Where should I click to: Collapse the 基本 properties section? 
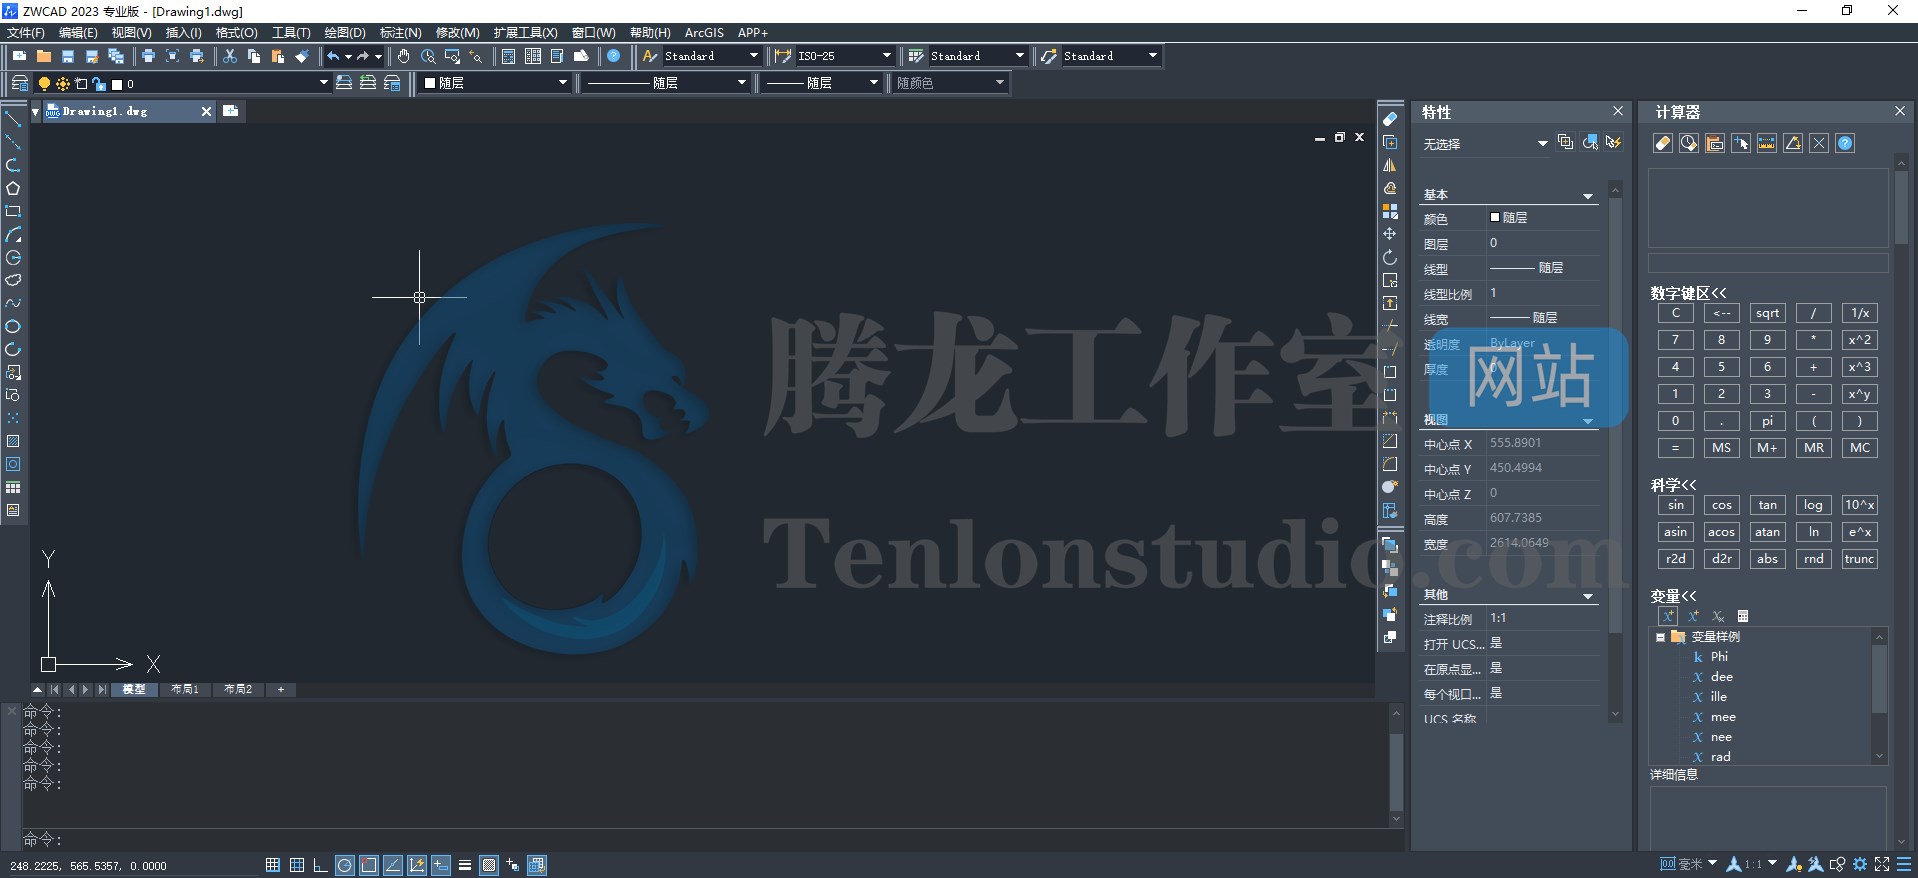pyautogui.click(x=1588, y=195)
